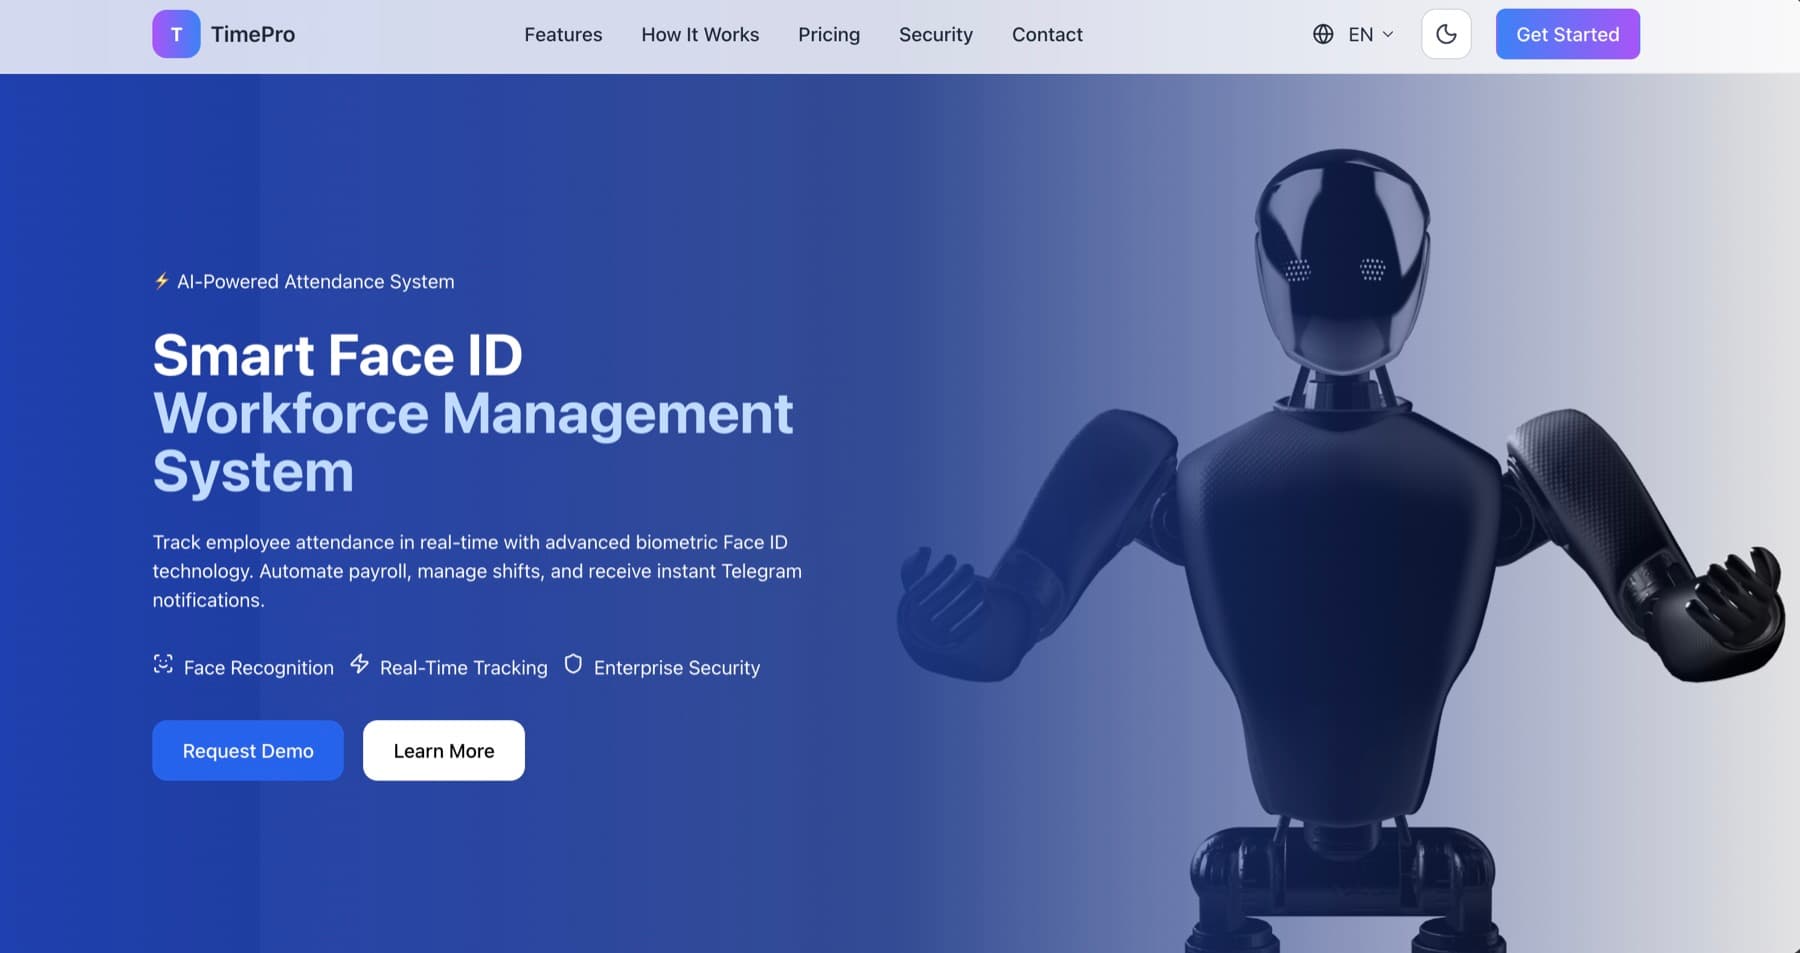Click the yellow lightning bolt beside AI-Powered
The height and width of the screenshot is (953, 1800).
(x=161, y=281)
